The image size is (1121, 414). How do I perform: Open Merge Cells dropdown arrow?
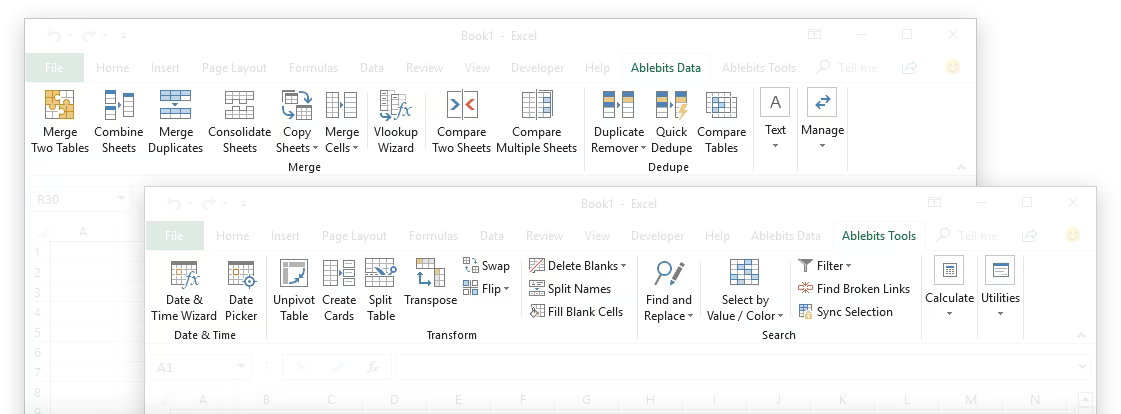click(x=355, y=149)
